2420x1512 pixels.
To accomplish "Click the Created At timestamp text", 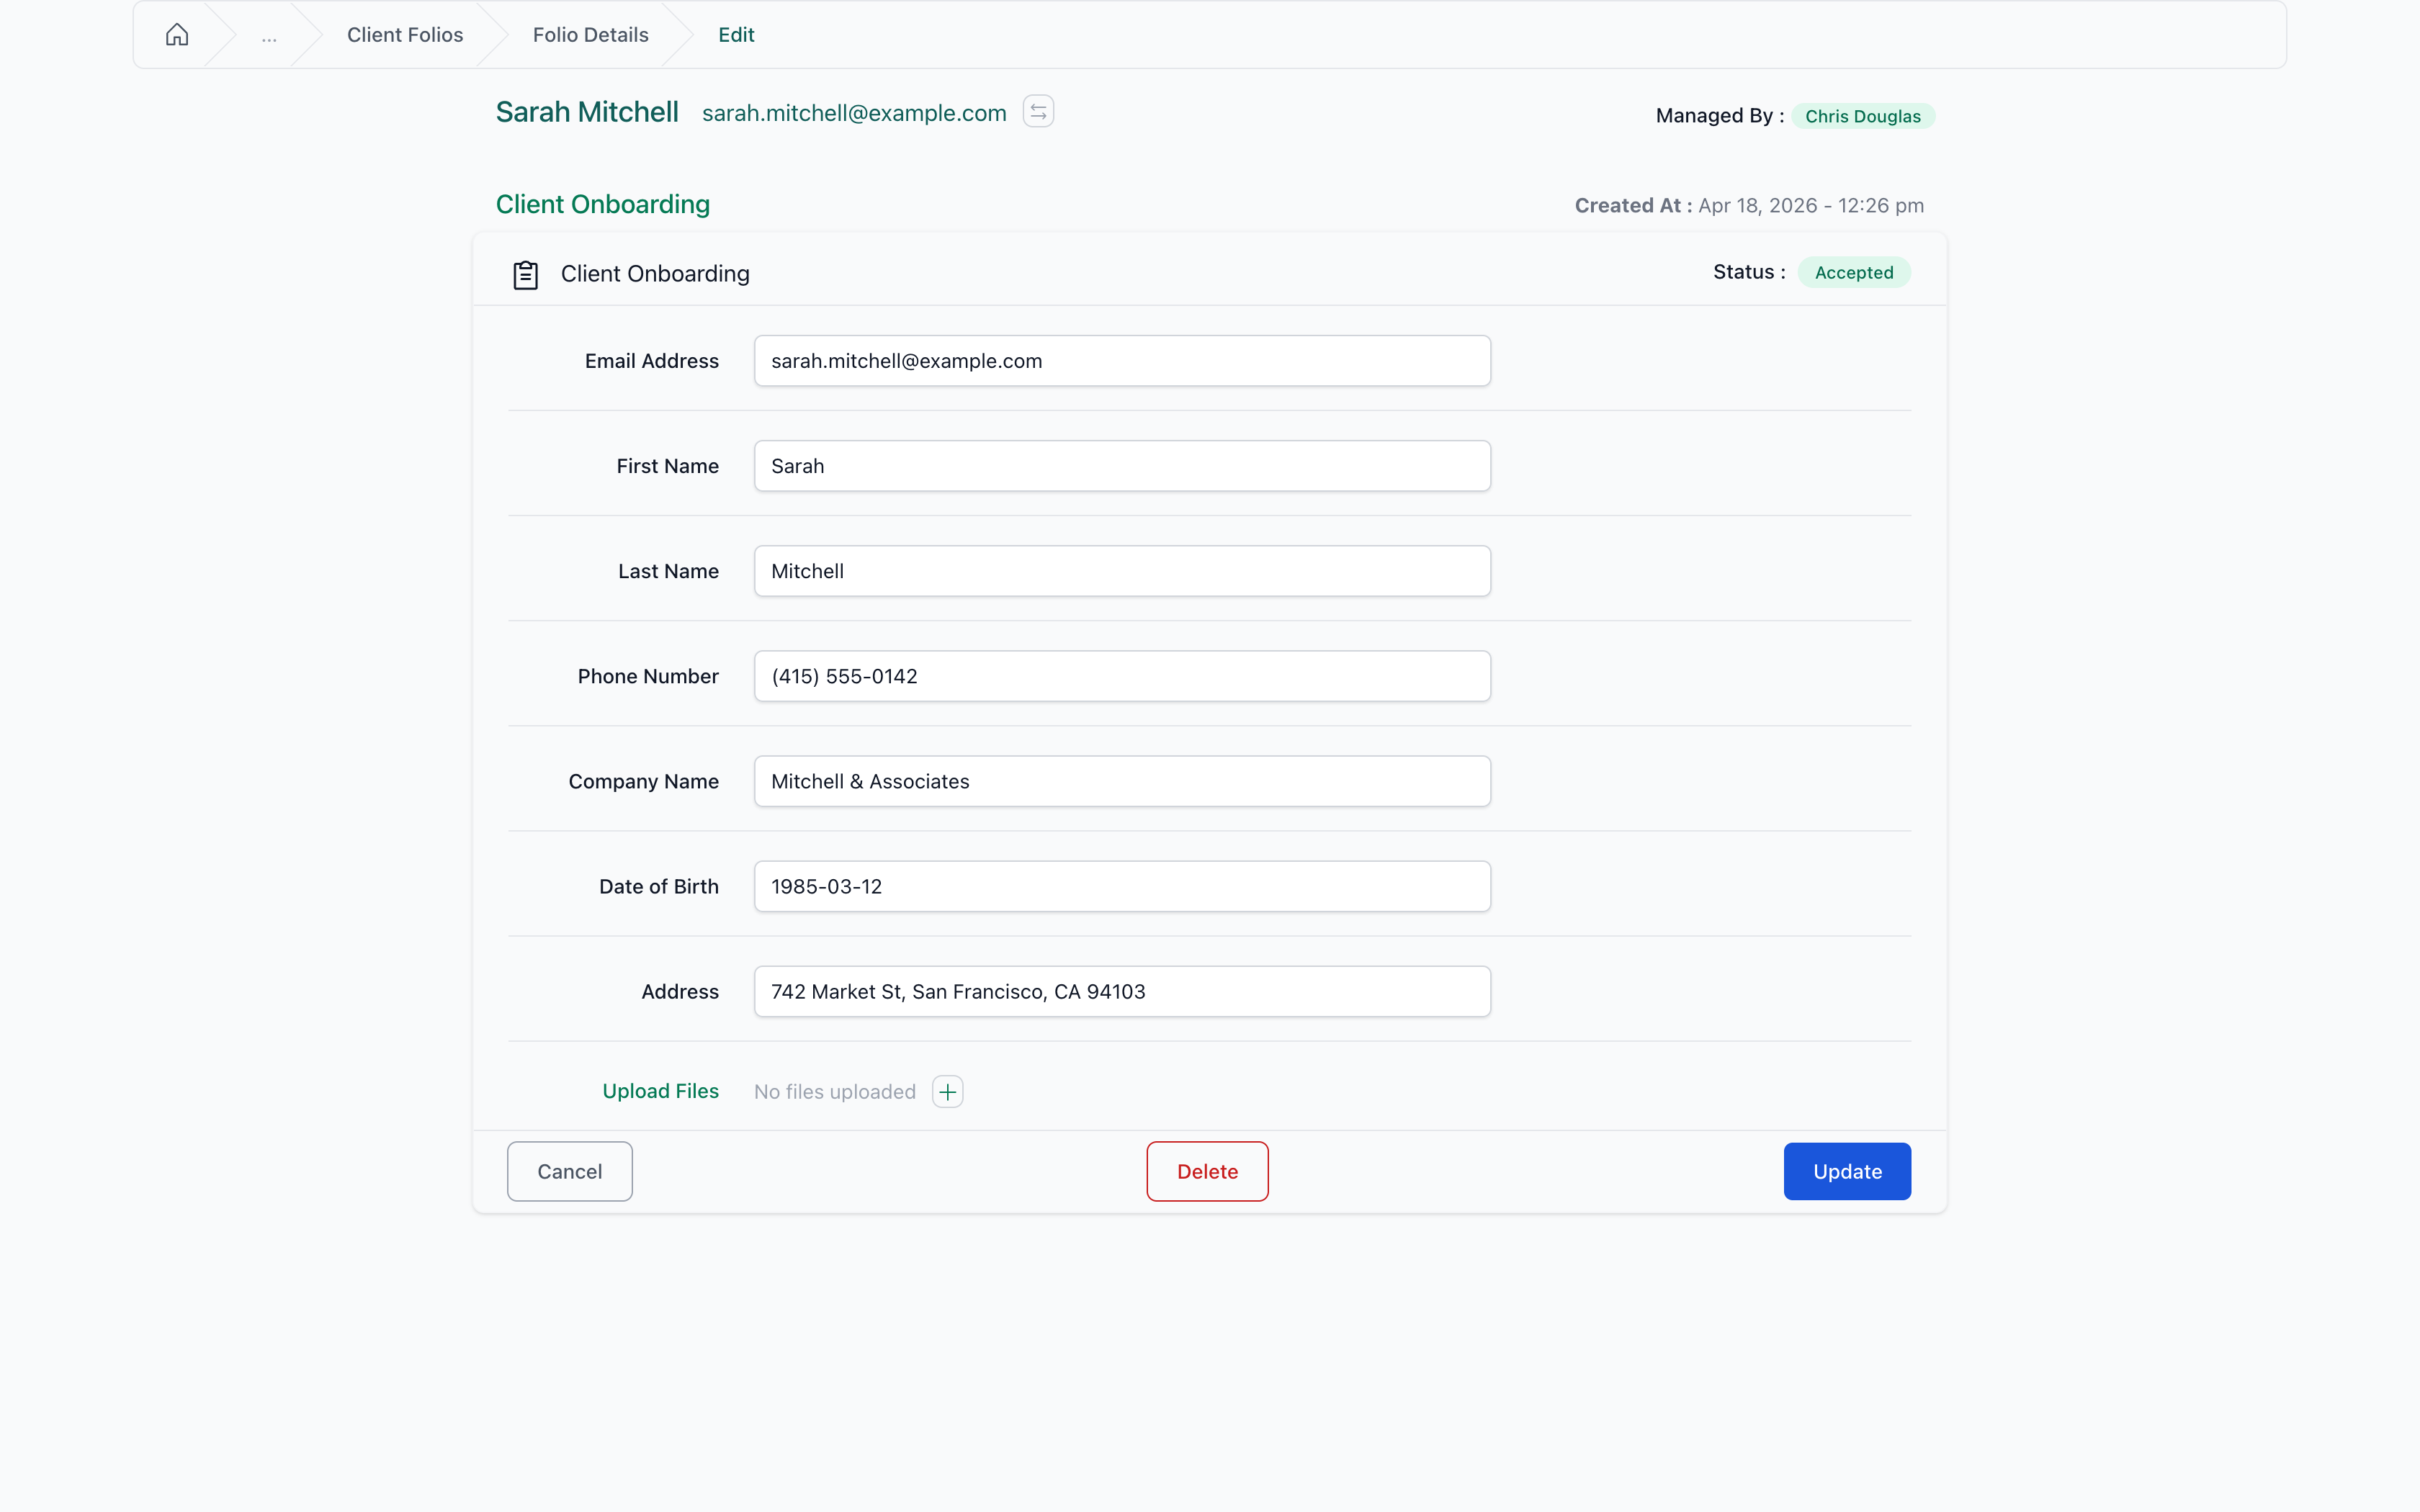I will point(1749,205).
